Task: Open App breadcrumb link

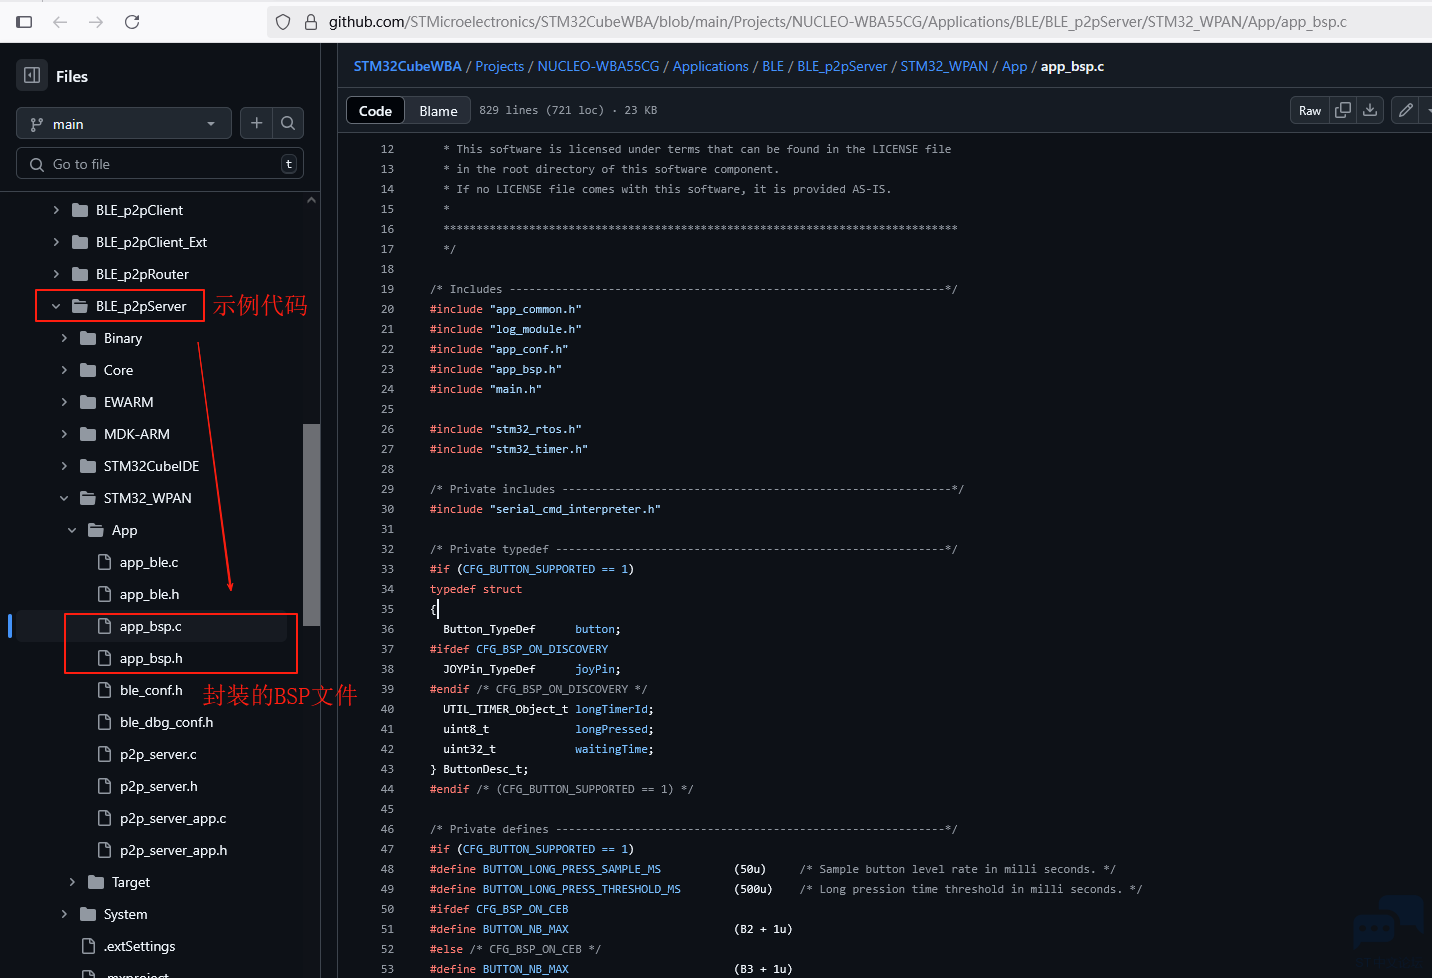Action: pyautogui.click(x=1014, y=66)
